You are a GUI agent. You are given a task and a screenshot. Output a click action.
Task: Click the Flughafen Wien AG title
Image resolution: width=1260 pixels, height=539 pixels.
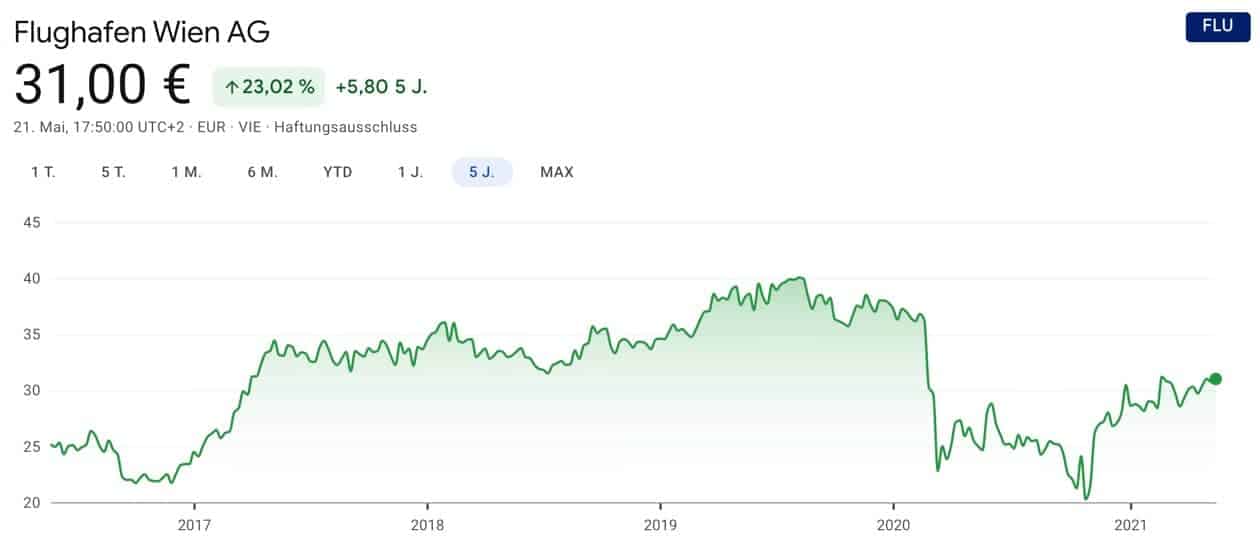pos(142,32)
